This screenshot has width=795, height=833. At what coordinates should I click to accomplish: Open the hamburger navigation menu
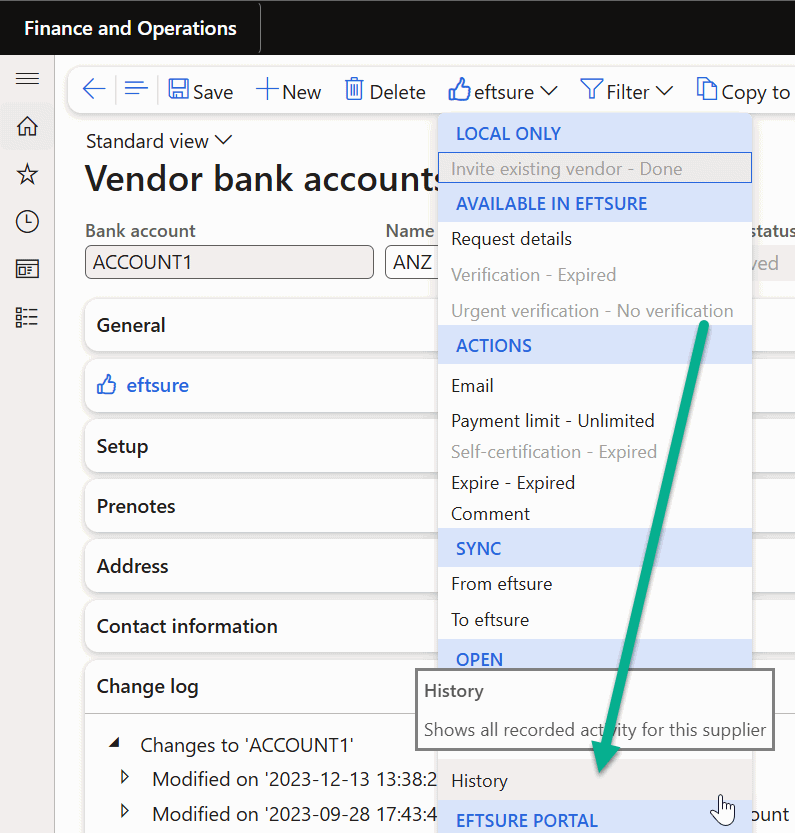coord(27,79)
